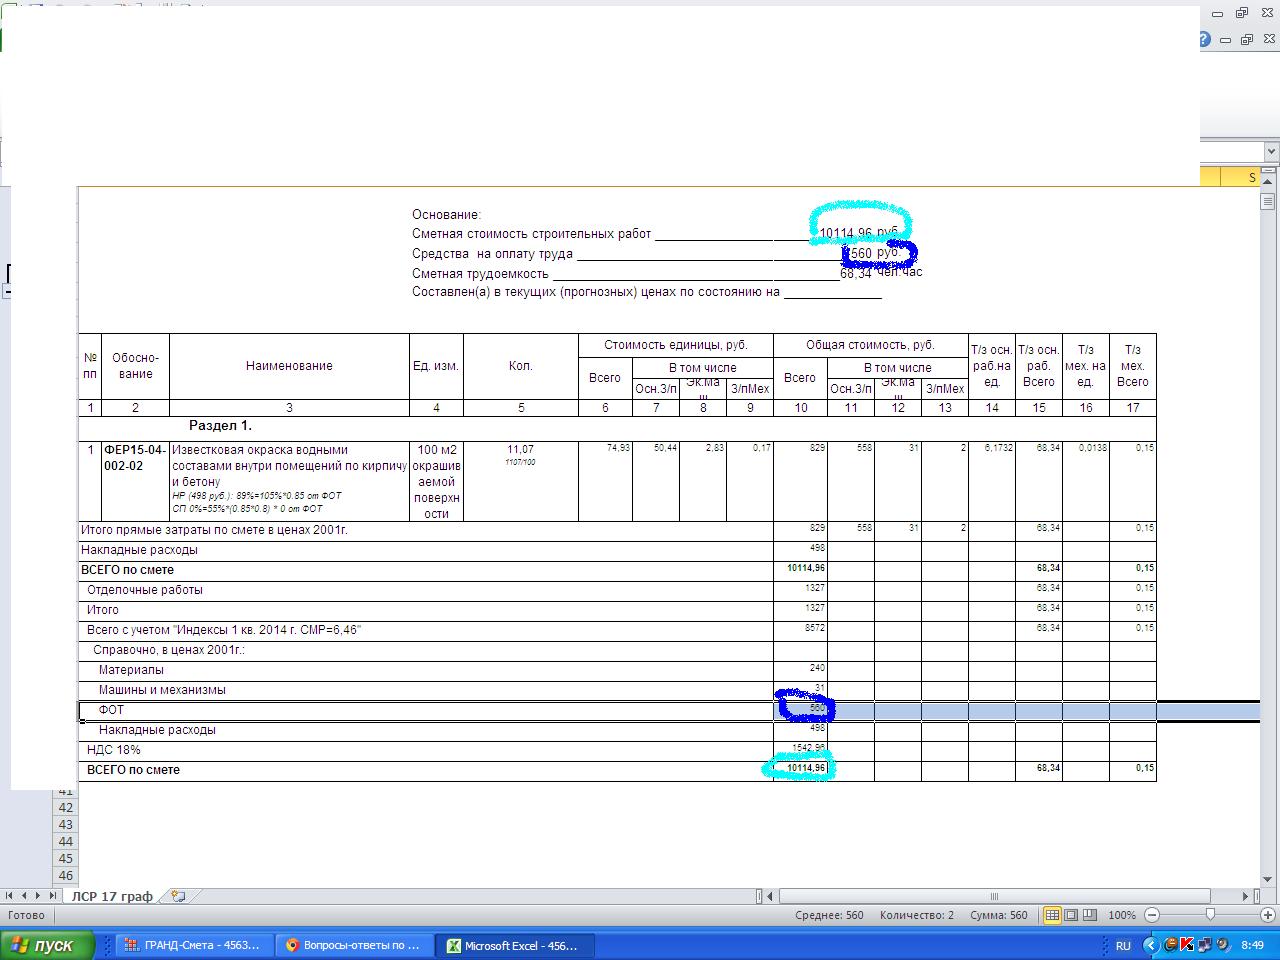Screen dimensions: 1280x960
Task: Click the zoom out minus button
Action: (x=1152, y=915)
